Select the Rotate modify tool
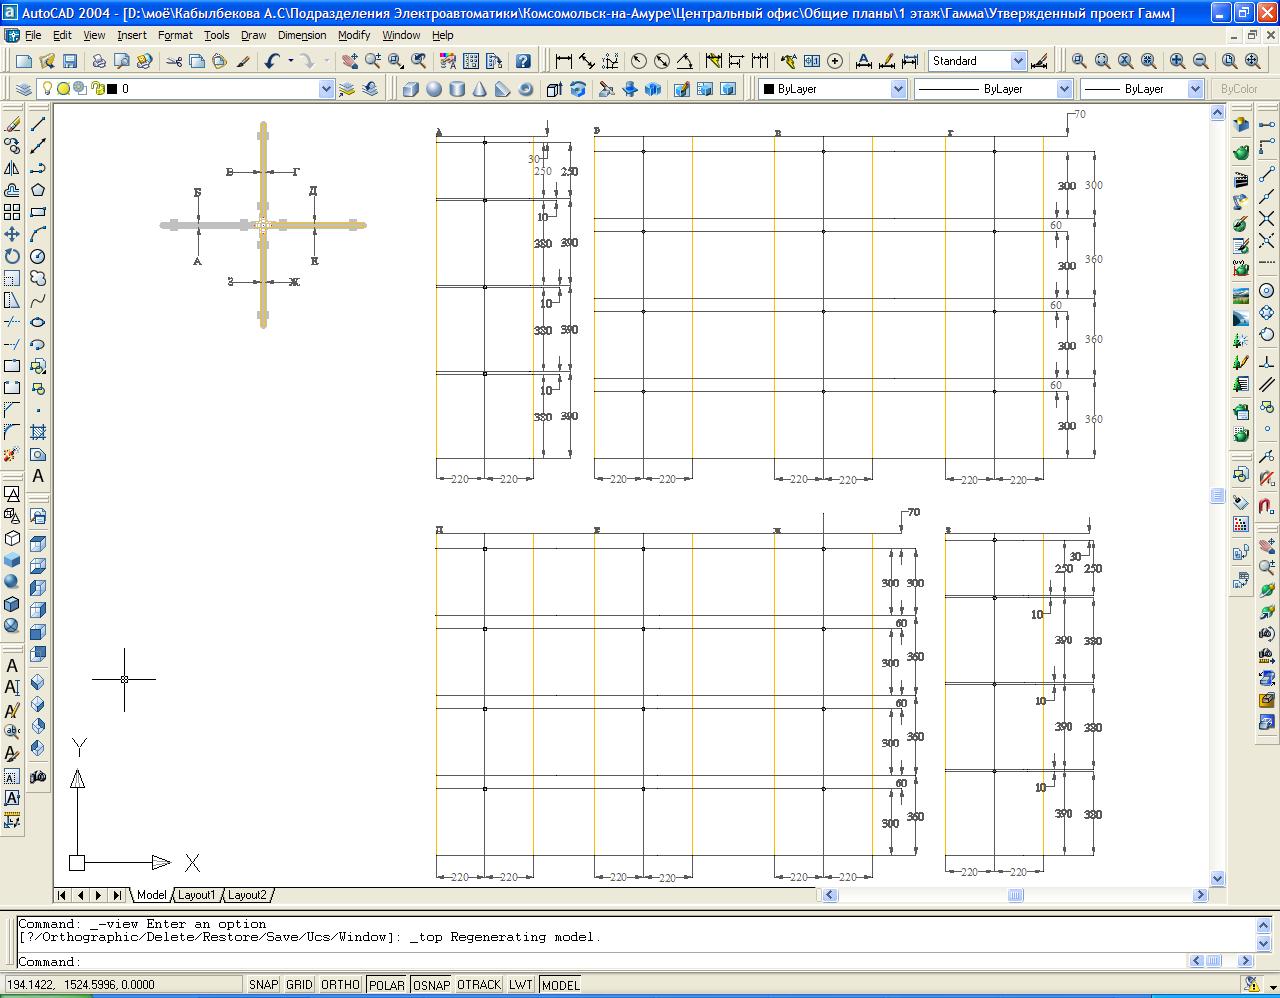The height and width of the screenshot is (998, 1280). coord(12,256)
